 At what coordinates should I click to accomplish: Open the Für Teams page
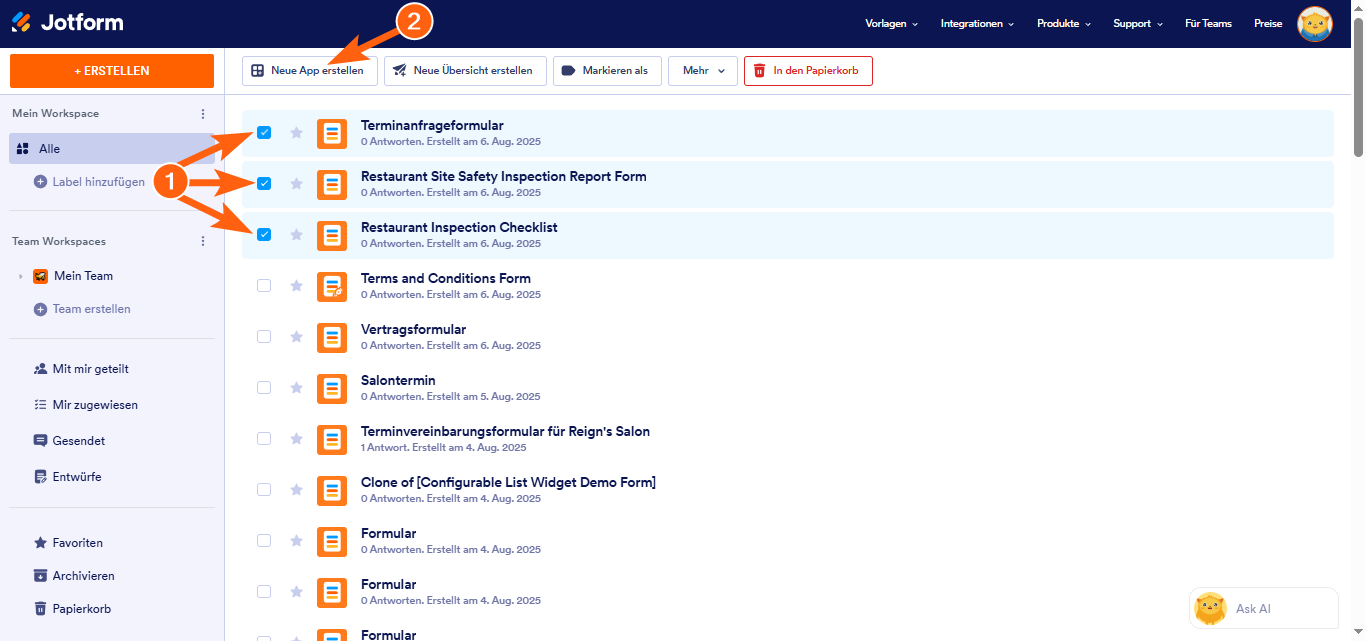point(1208,23)
